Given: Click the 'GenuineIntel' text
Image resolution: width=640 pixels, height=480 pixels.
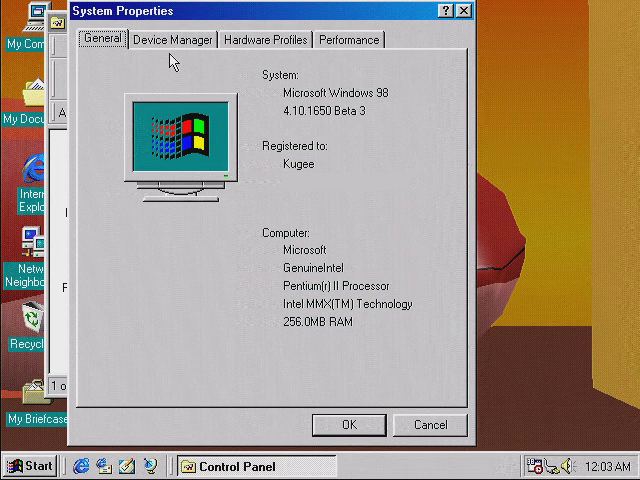Looking at the screenshot, I should tap(313, 268).
